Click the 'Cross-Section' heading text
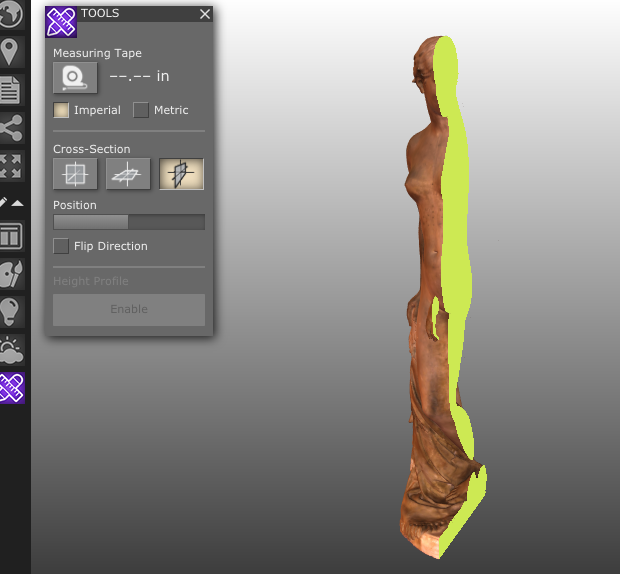Image resolution: width=620 pixels, height=574 pixels. [x=92, y=149]
